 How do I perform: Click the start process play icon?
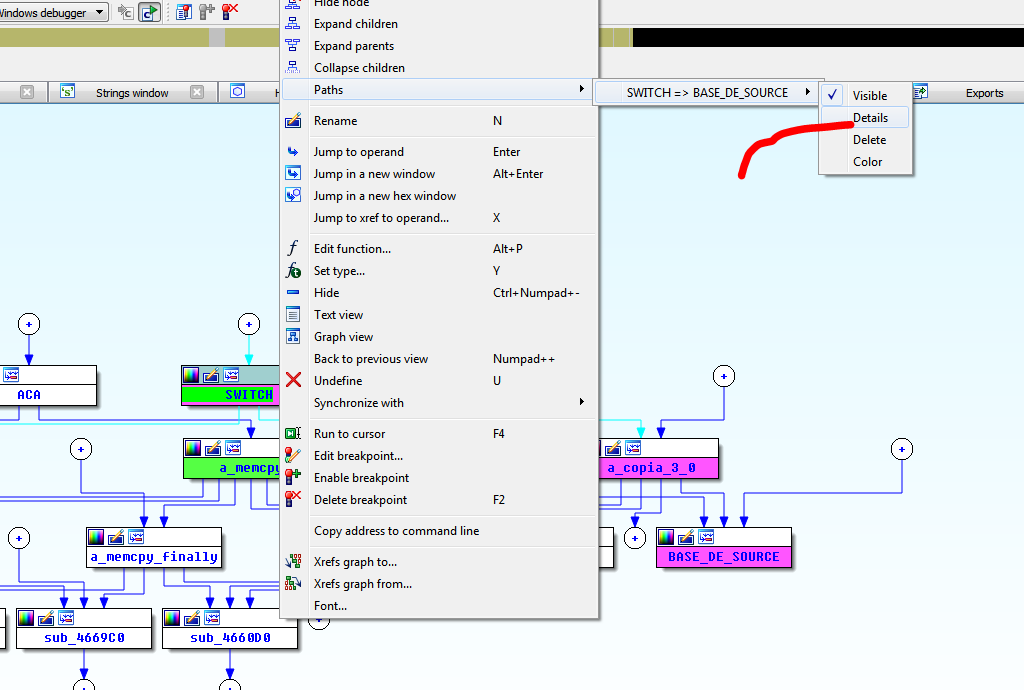[149, 12]
